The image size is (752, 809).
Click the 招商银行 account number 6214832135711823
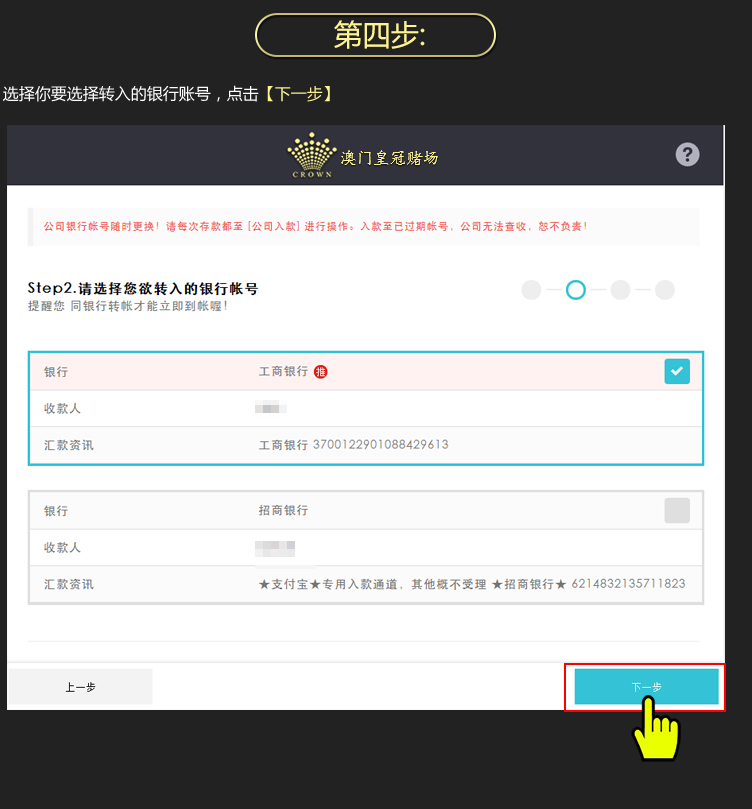click(x=628, y=583)
